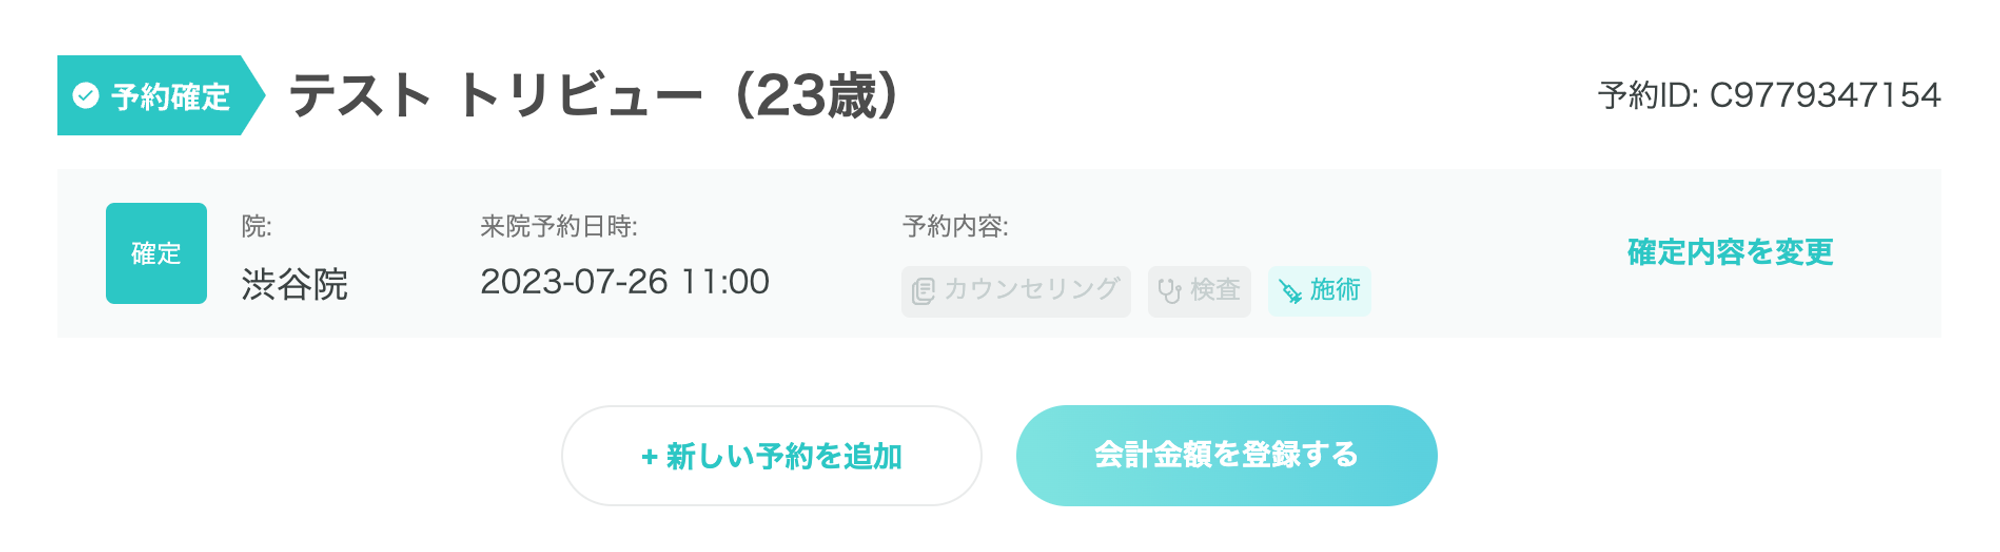Click the stethoscope icon beside 検査
The width and height of the screenshot is (2000, 552).
pos(1169,291)
